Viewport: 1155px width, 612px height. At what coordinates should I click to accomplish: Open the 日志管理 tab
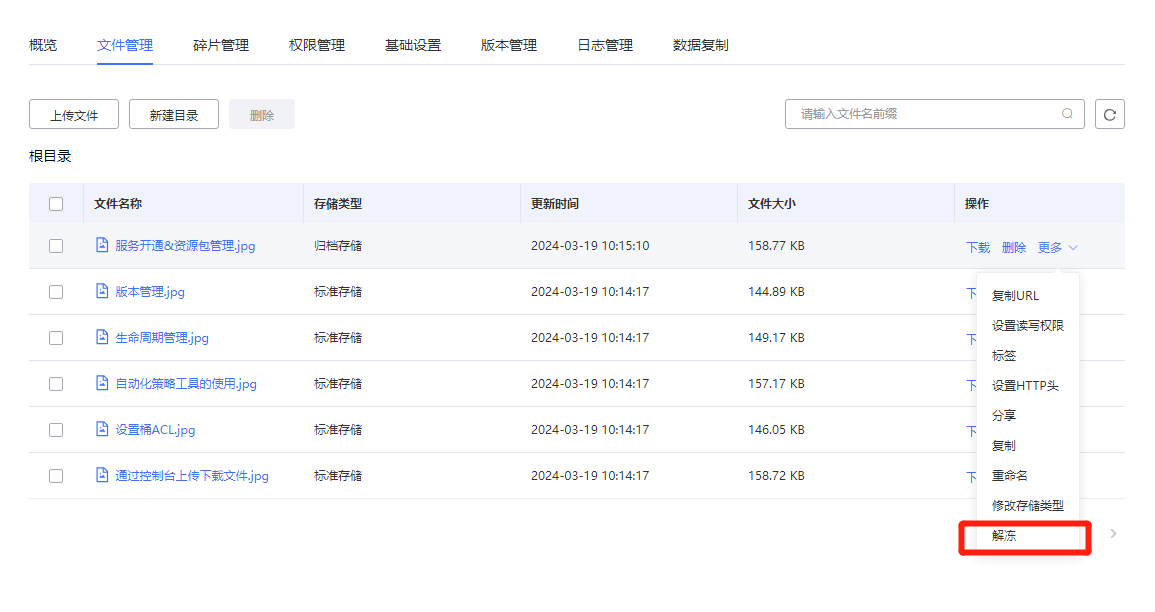point(605,45)
